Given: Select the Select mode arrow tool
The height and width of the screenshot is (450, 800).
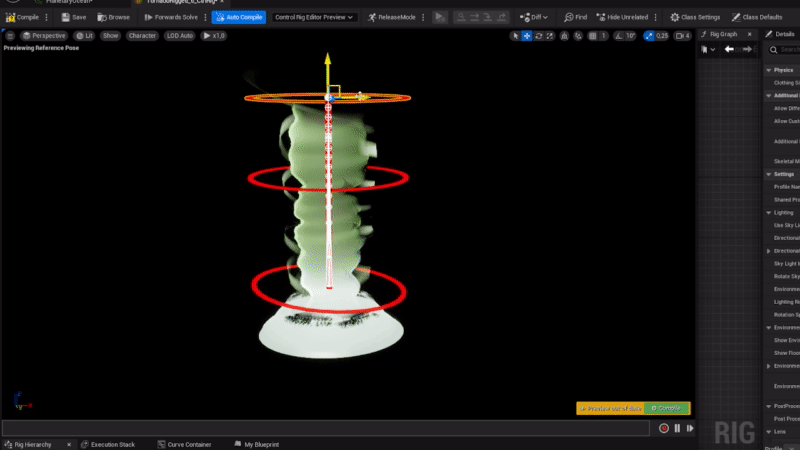Looking at the screenshot, I should pos(515,36).
